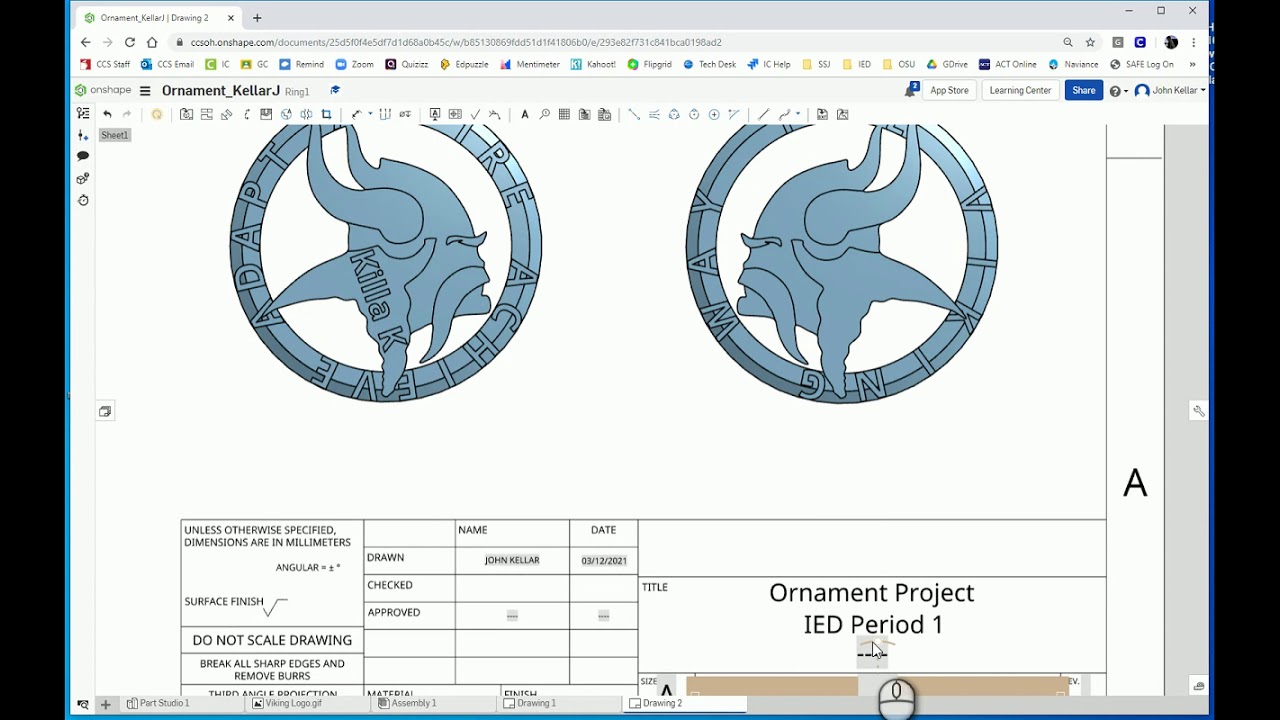Click the Undo arrow in the toolbar

point(107,114)
